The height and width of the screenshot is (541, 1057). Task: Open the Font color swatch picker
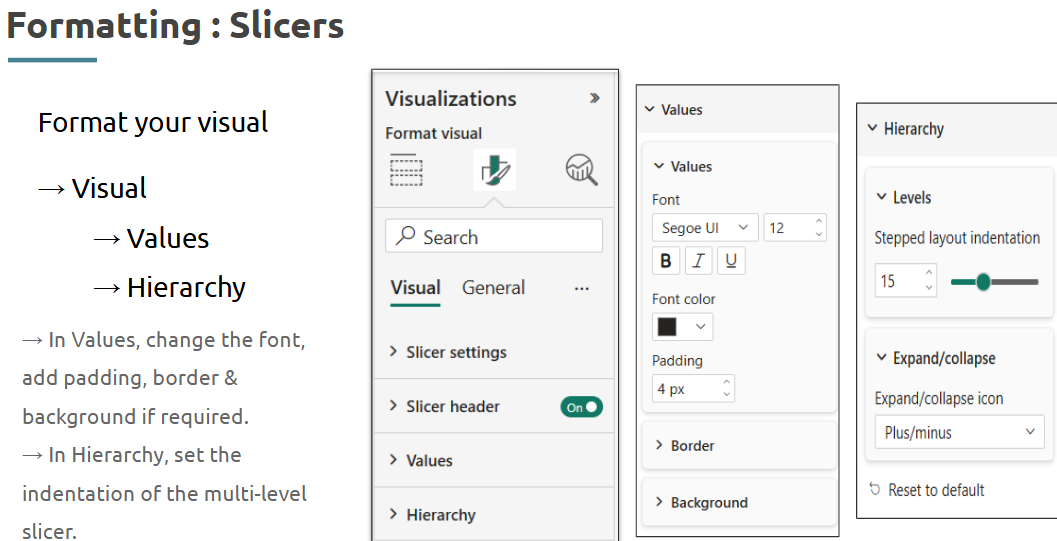[682, 327]
